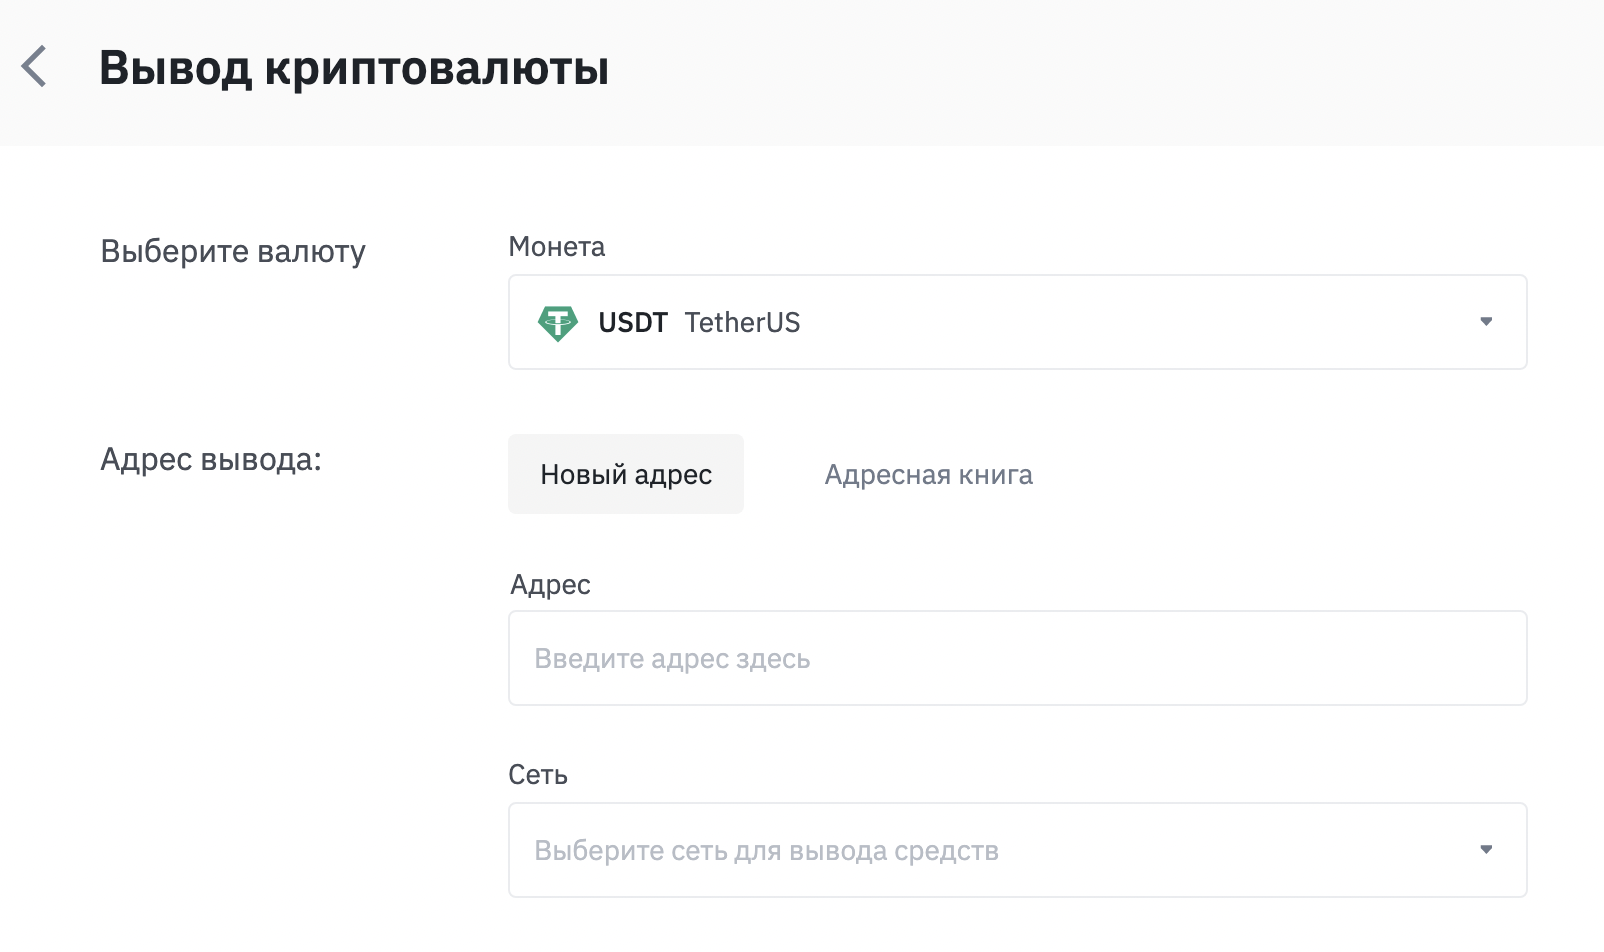Click the TetherUS coin name text
The image size is (1604, 952).
tap(742, 323)
